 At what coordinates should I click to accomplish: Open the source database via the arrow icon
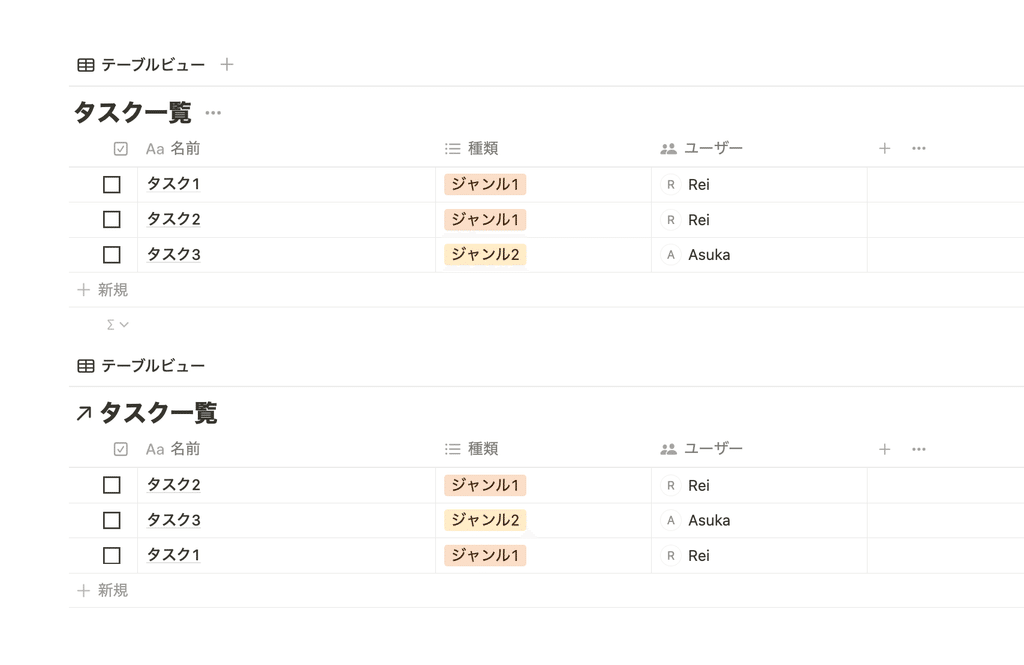coord(84,414)
